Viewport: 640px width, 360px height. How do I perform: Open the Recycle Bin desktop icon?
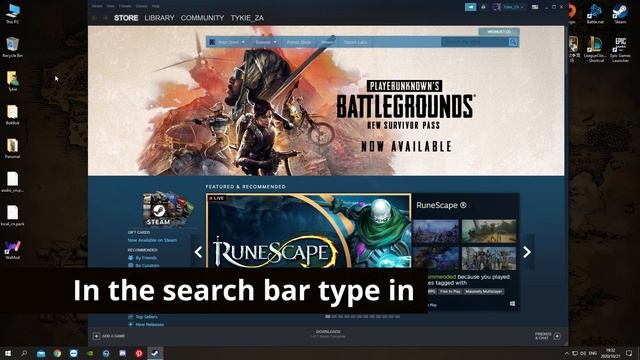tap(13, 47)
